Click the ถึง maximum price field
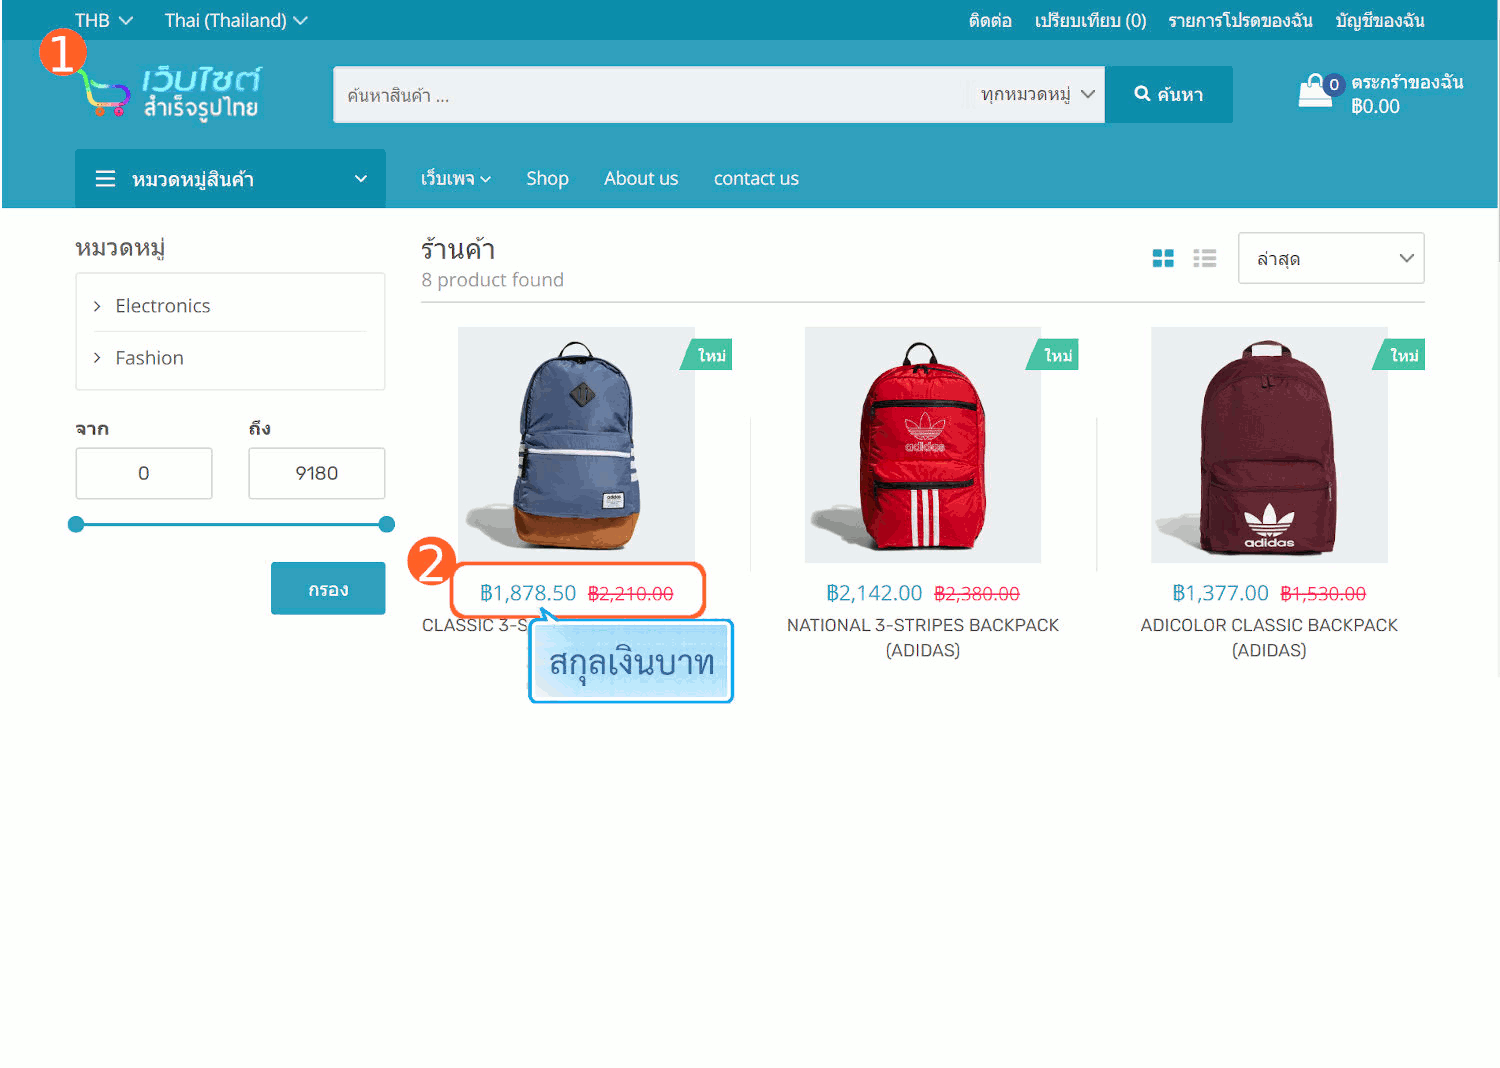 316,473
